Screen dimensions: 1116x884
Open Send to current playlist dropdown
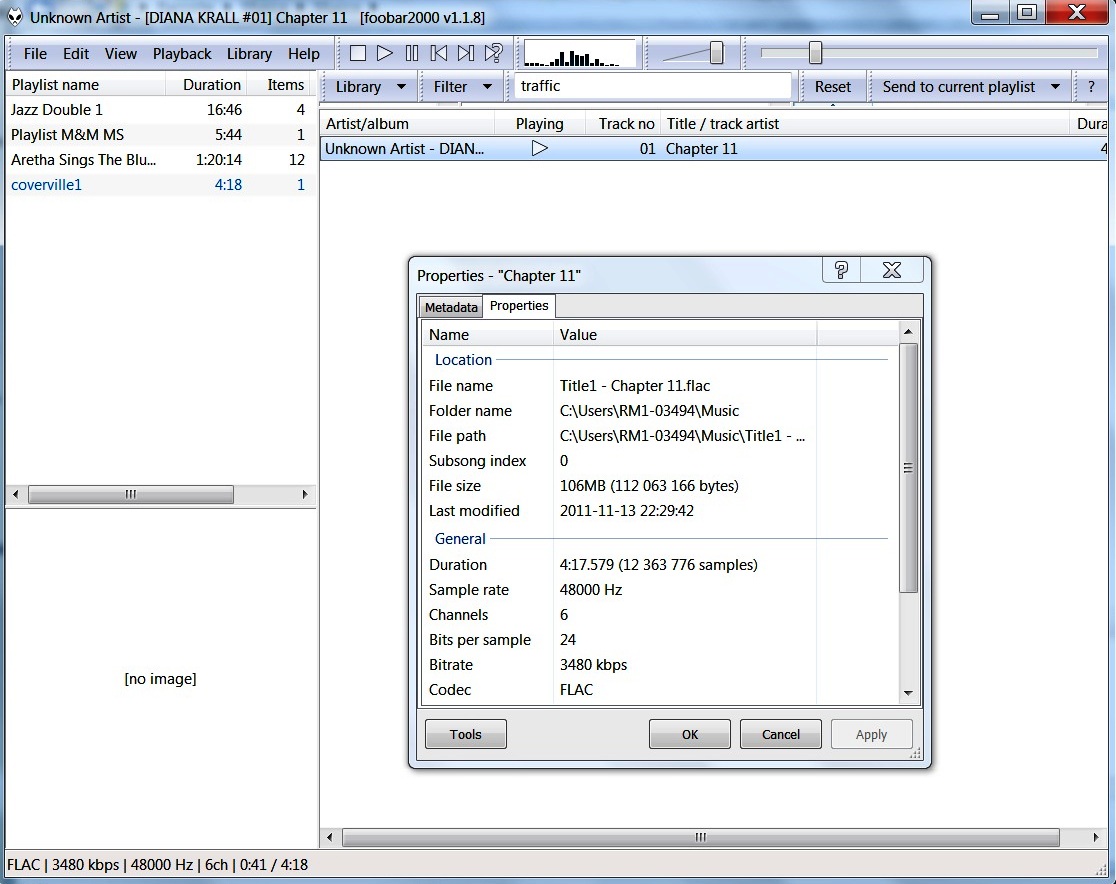[971, 87]
